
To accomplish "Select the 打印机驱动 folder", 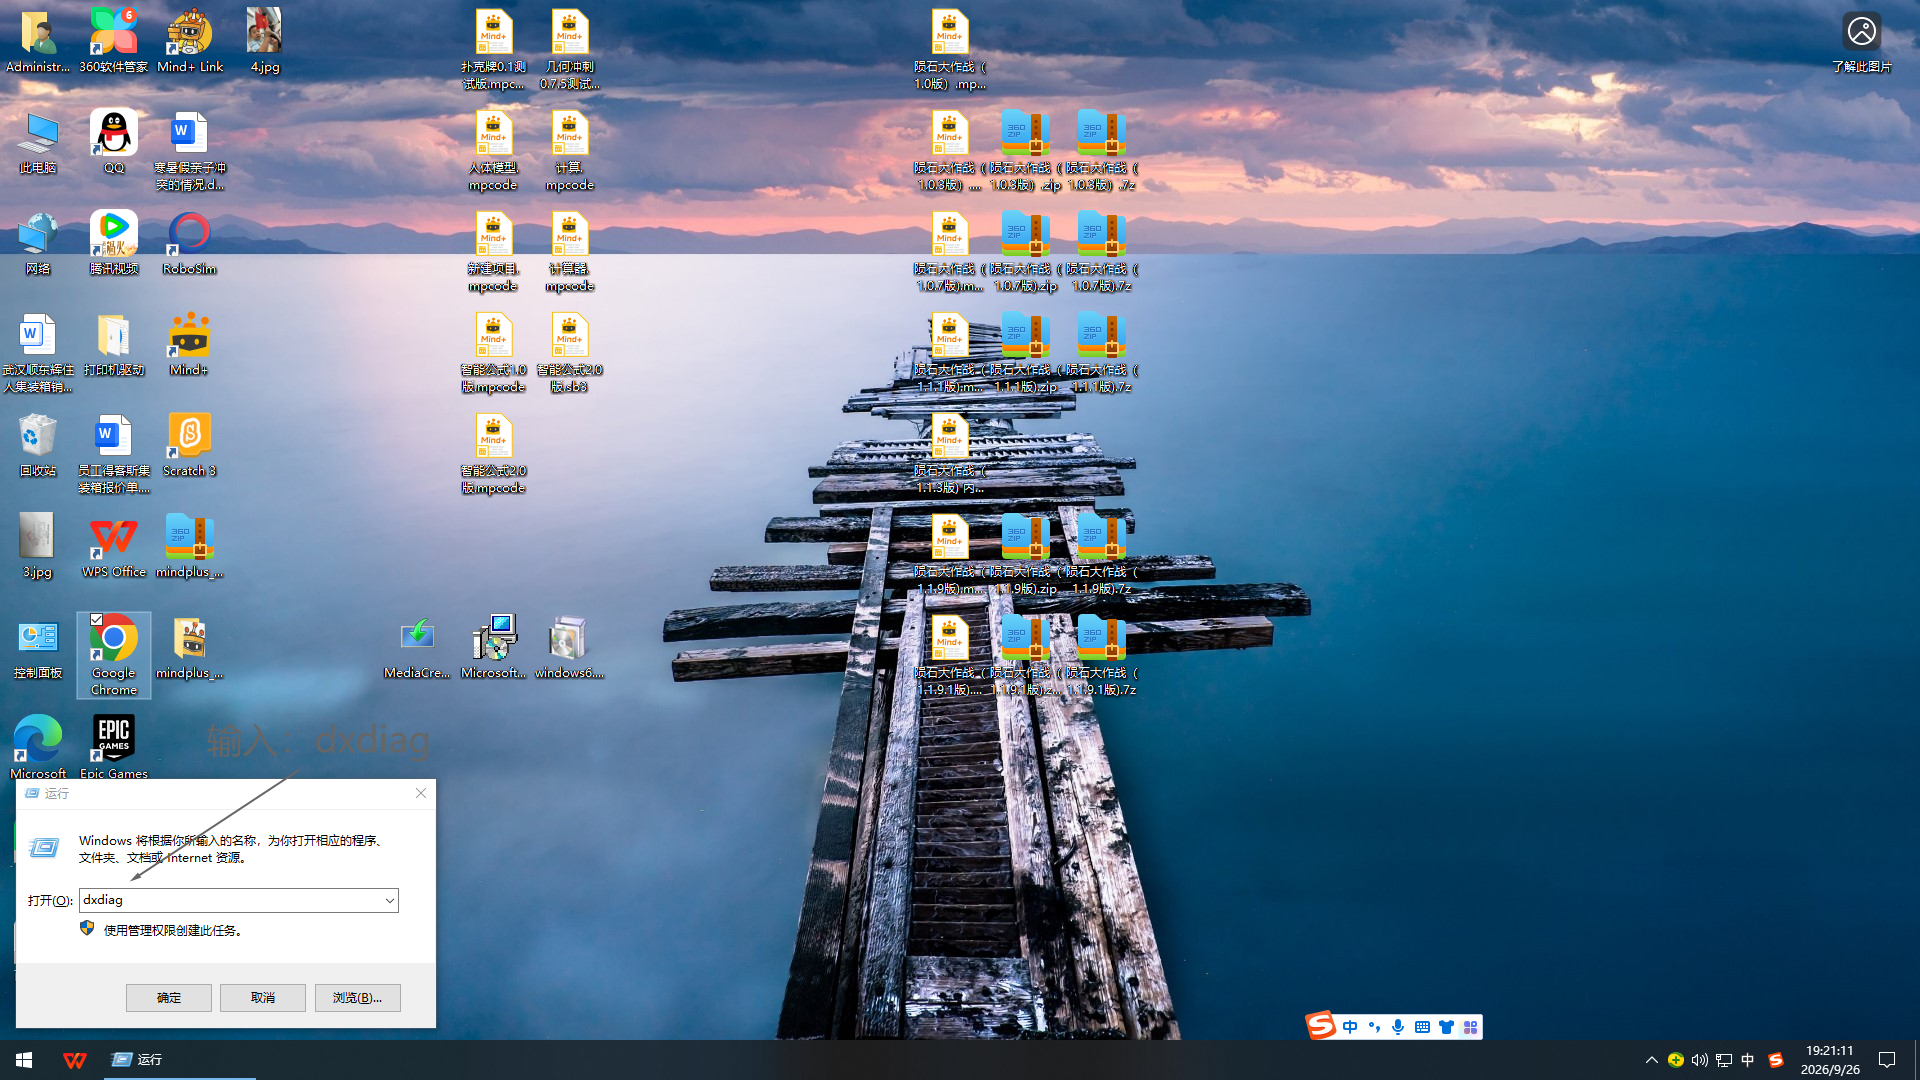I will coord(114,344).
